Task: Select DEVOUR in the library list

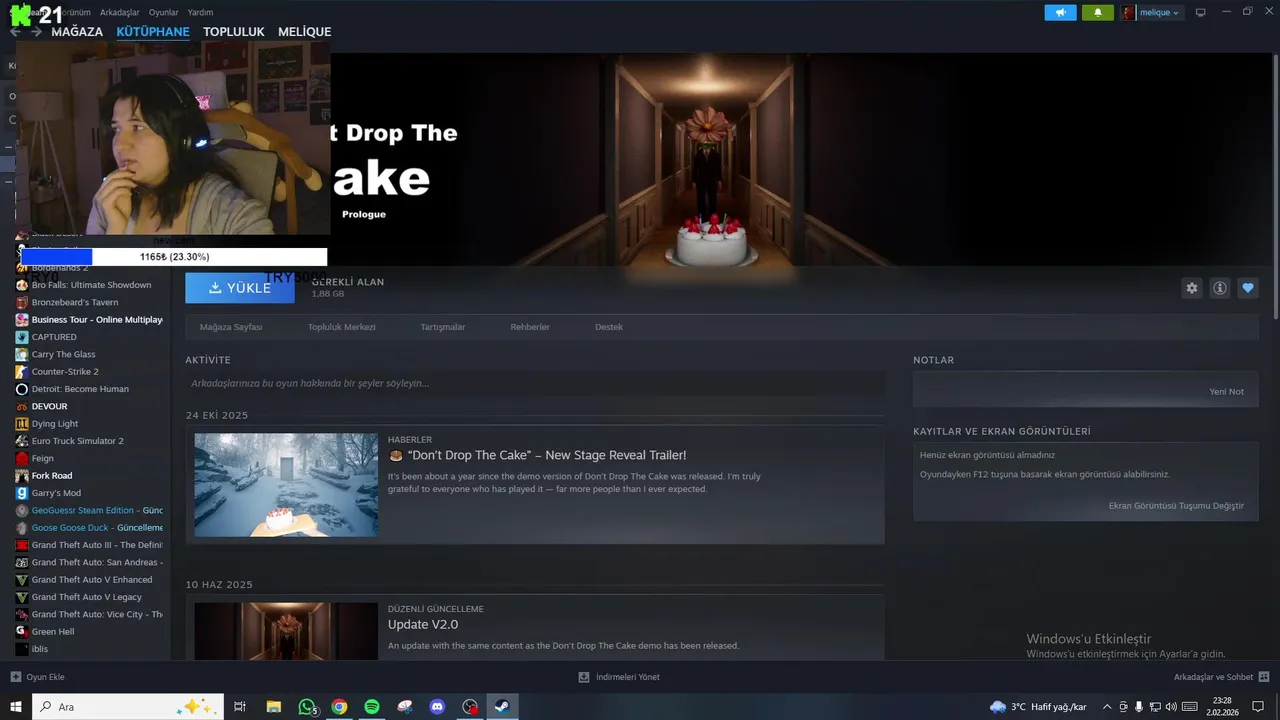Action: click(x=49, y=406)
